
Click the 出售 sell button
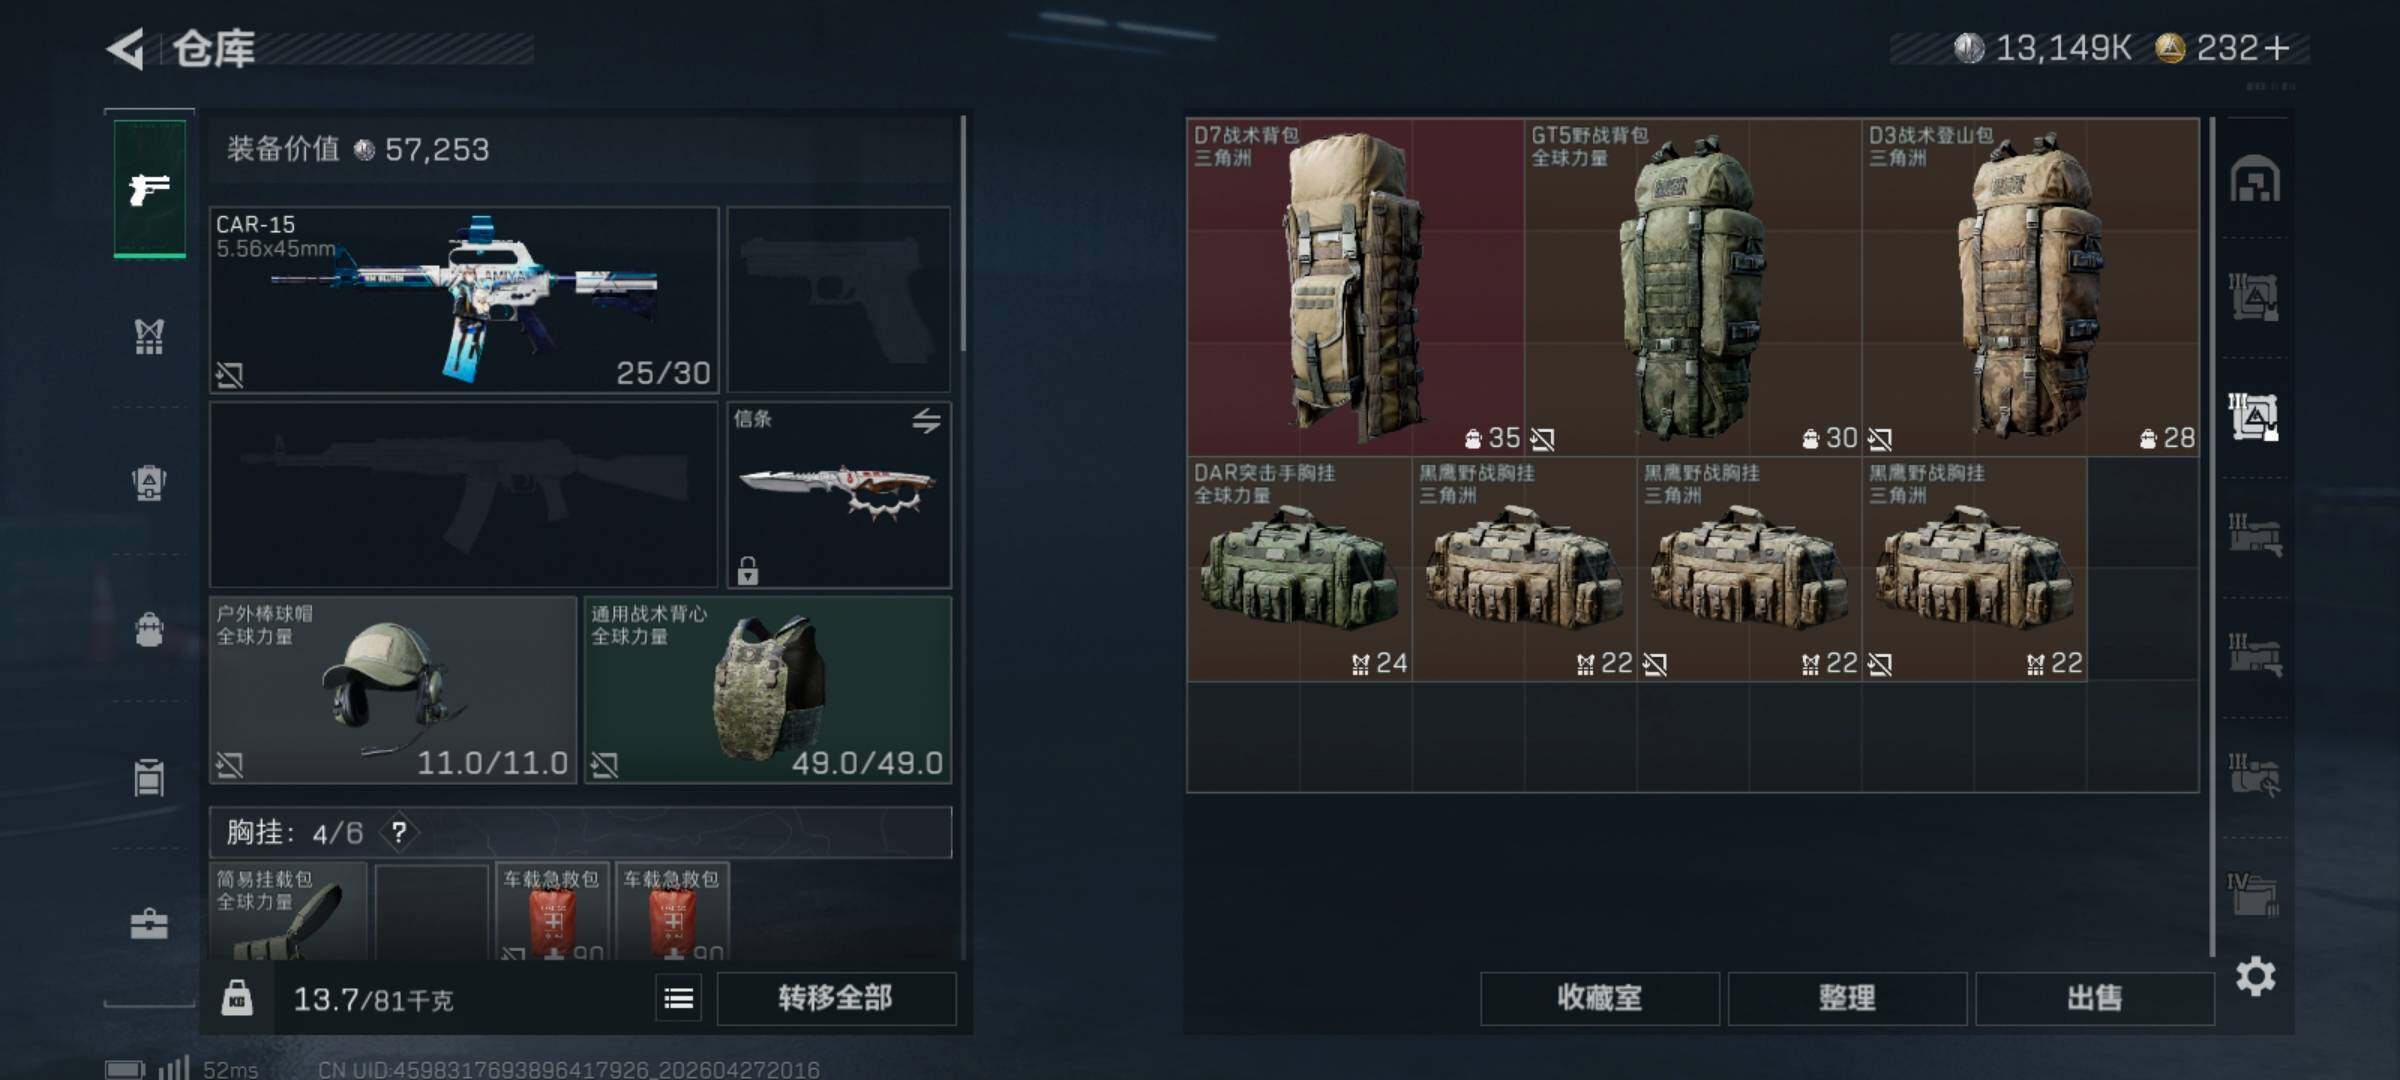tap(2094, 998)
